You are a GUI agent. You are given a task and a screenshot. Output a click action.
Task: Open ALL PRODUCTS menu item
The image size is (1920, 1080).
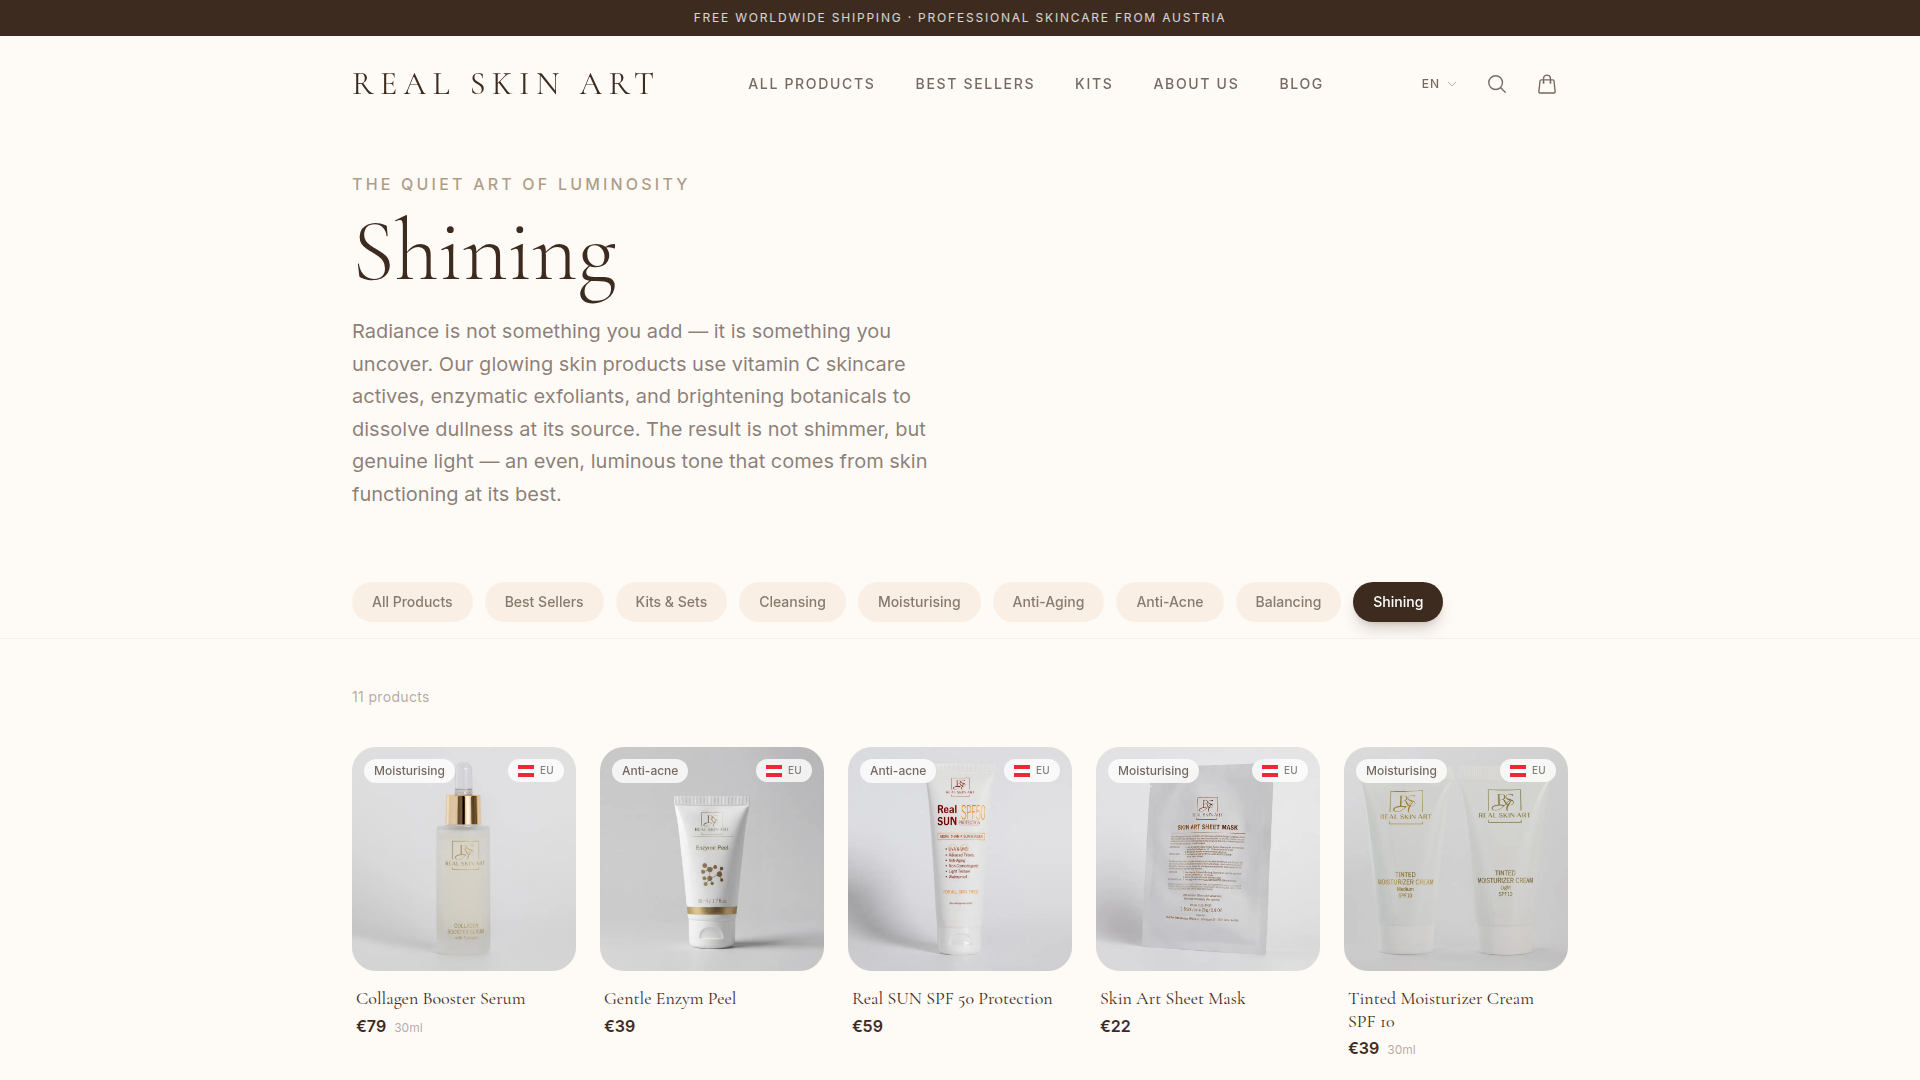[811, 84]
